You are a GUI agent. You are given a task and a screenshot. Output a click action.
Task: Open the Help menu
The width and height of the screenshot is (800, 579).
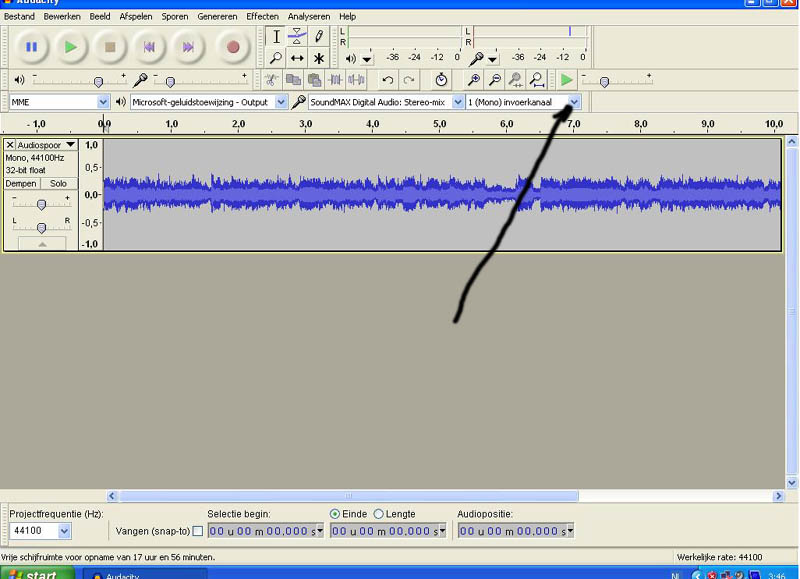[347, 16]
